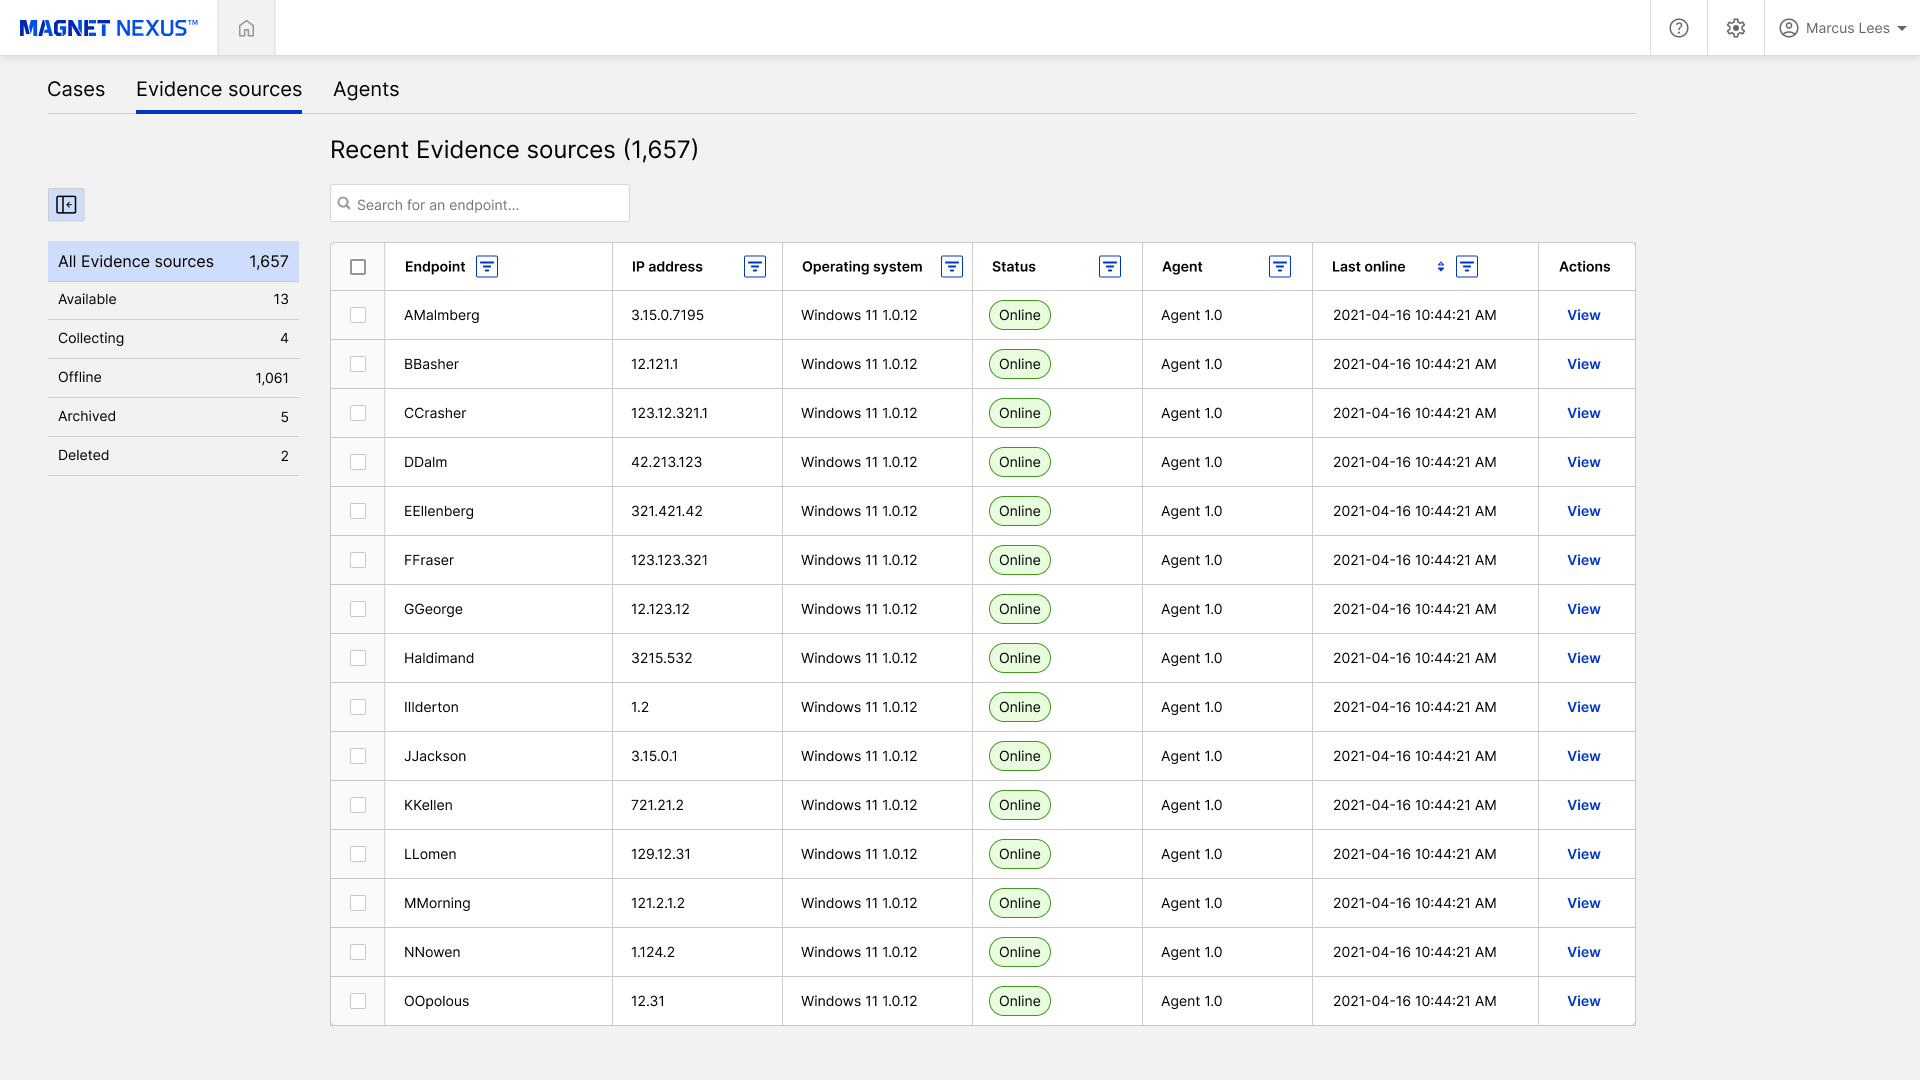Sort the Last online column
This screenshot has height=1080, width=1920.
[1440, 266]
